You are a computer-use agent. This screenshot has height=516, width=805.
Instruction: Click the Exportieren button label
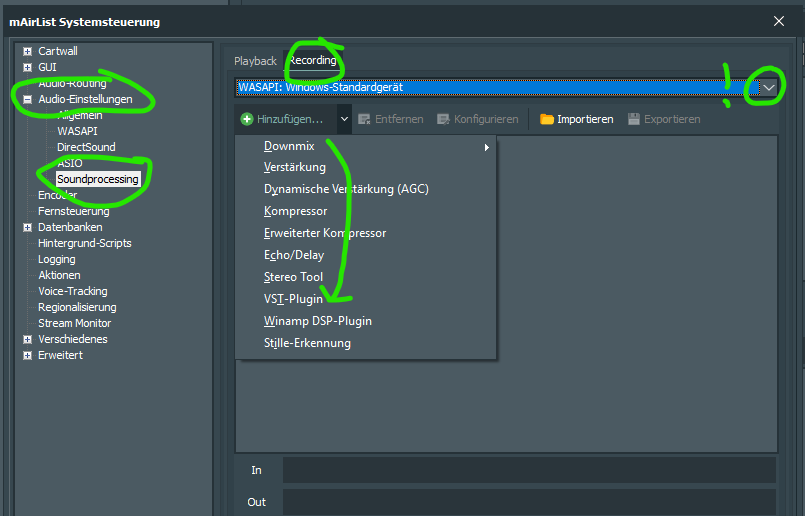[672, 119]
